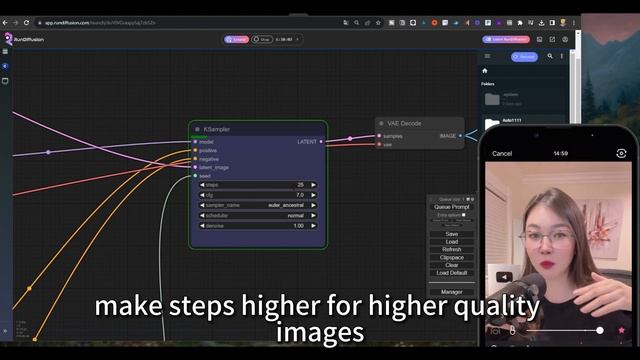640x360 pixels.
Task: Enable the Extra options checkbox
Action: (x=464, y=215)
